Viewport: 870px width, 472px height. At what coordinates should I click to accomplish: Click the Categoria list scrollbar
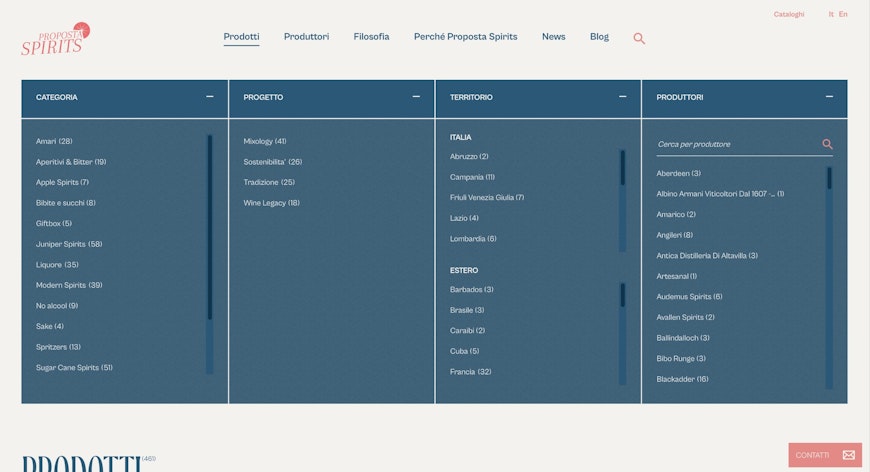(x=210, y=254)
